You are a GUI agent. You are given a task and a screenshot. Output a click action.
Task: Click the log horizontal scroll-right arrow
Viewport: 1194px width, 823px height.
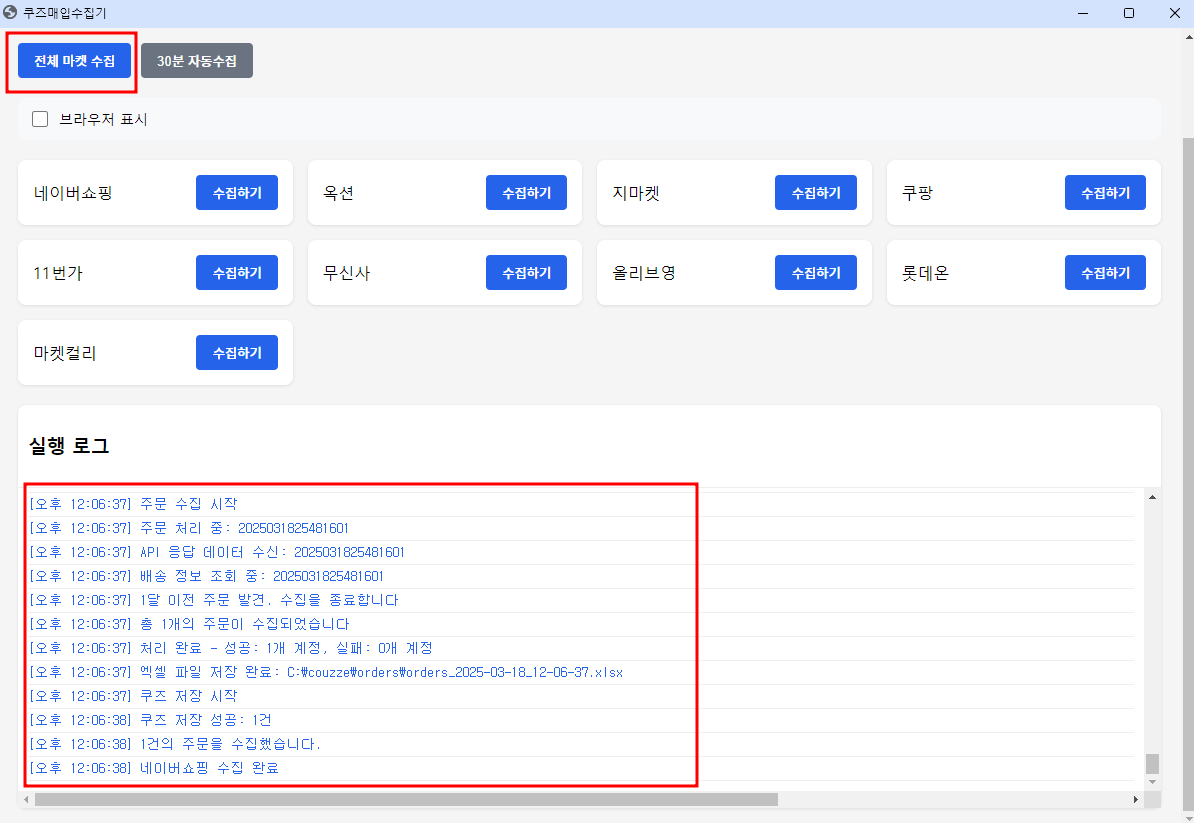pyautogui.click(x=1135, y=799)
